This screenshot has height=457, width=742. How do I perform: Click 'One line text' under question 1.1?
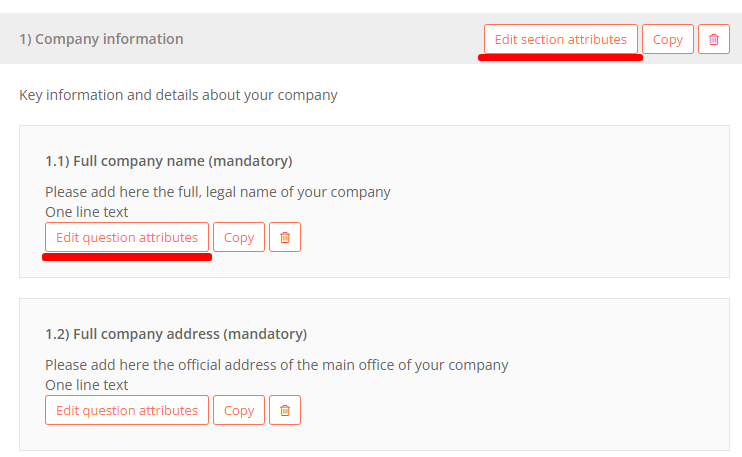coord(87,212)
